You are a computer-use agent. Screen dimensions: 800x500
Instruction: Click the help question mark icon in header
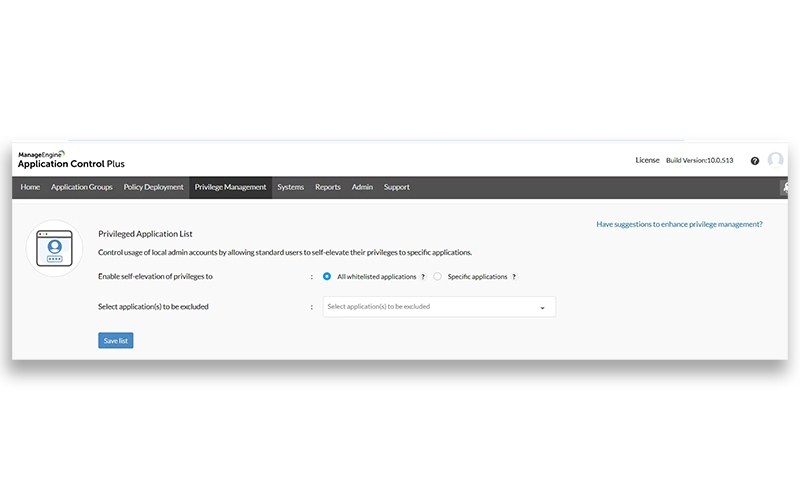755,161
